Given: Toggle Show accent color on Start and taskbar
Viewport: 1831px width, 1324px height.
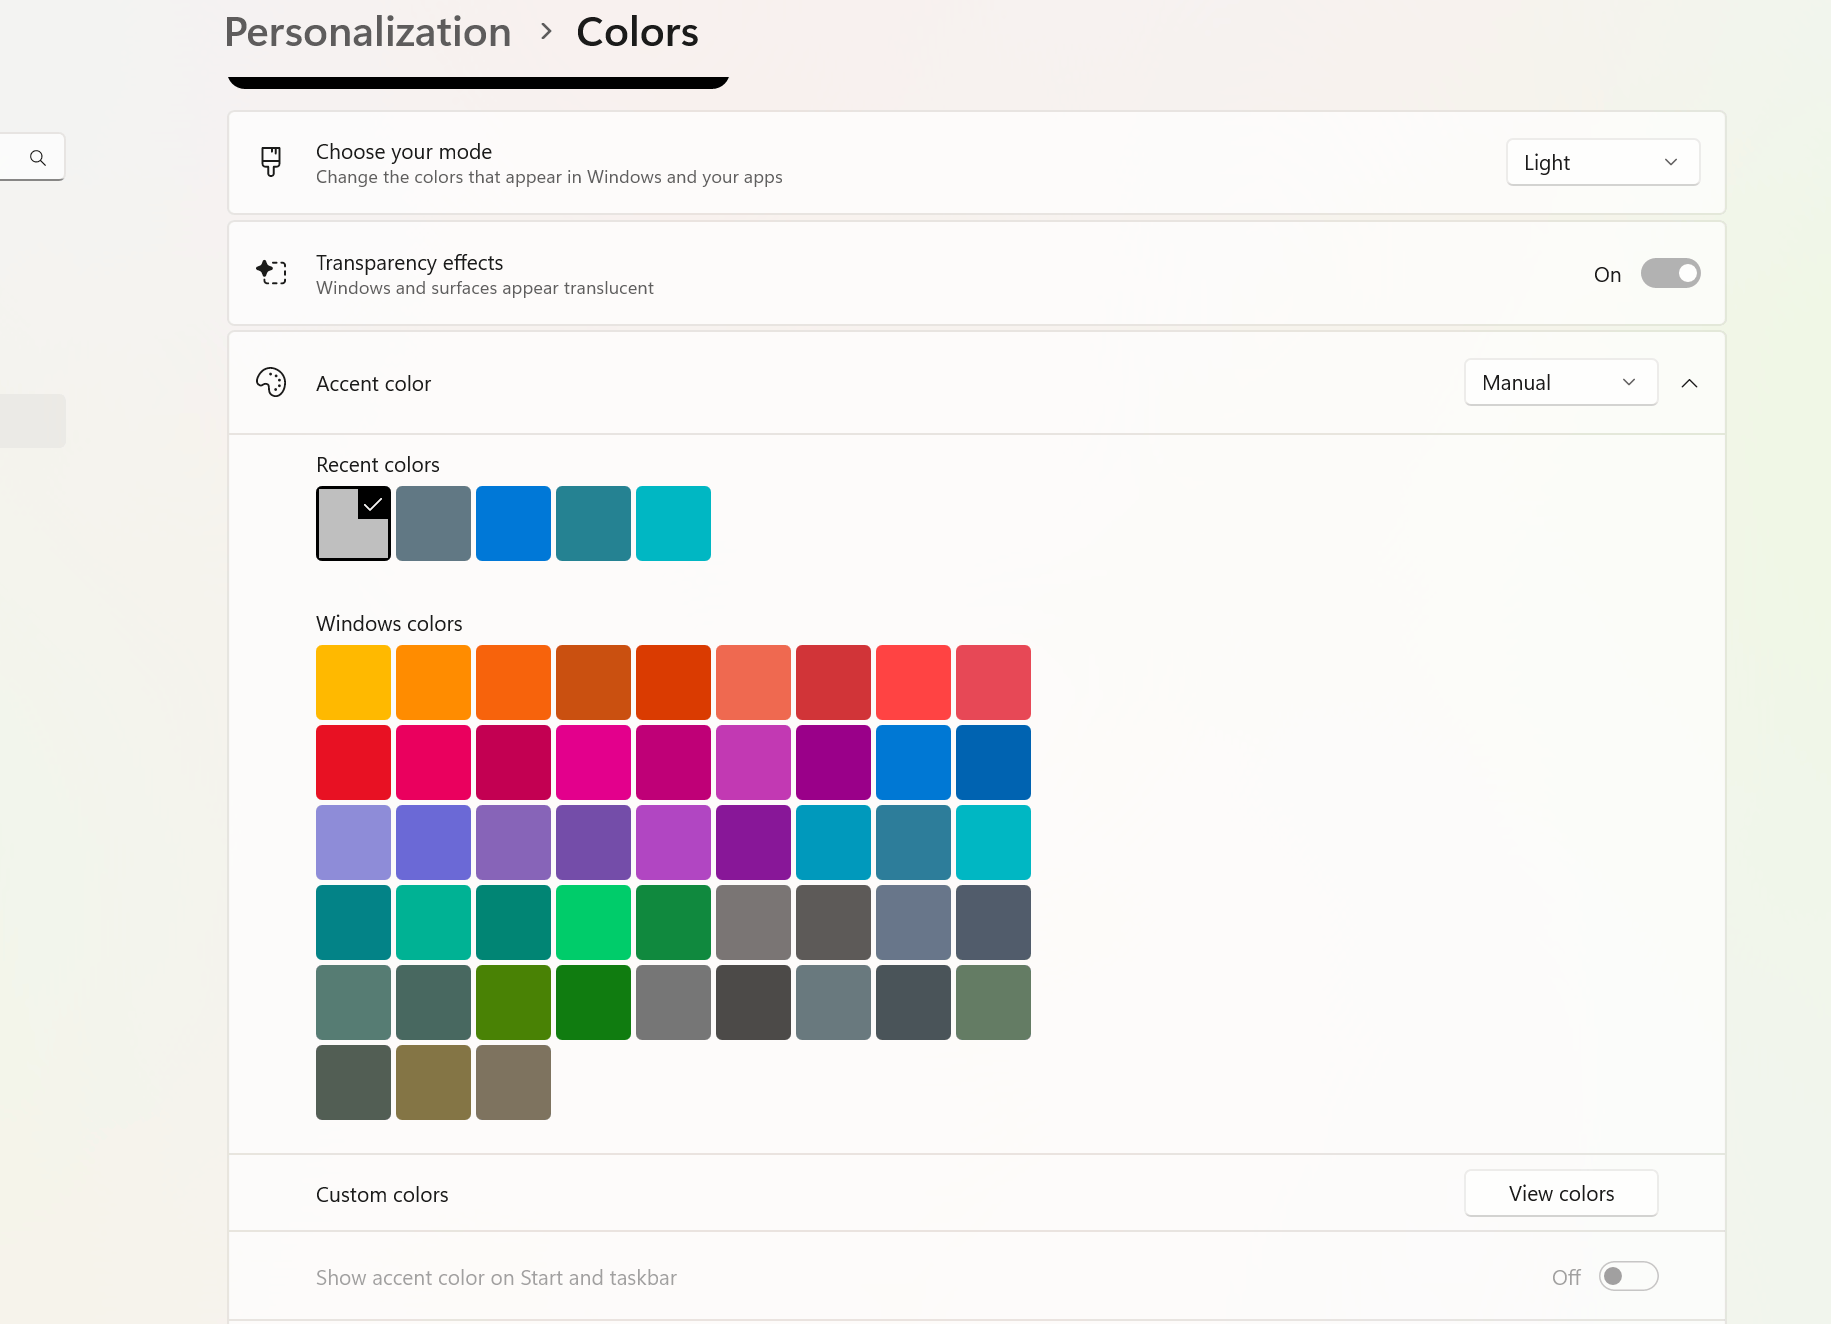Looking at the screenshot, I should [x=1628, y=1277].
